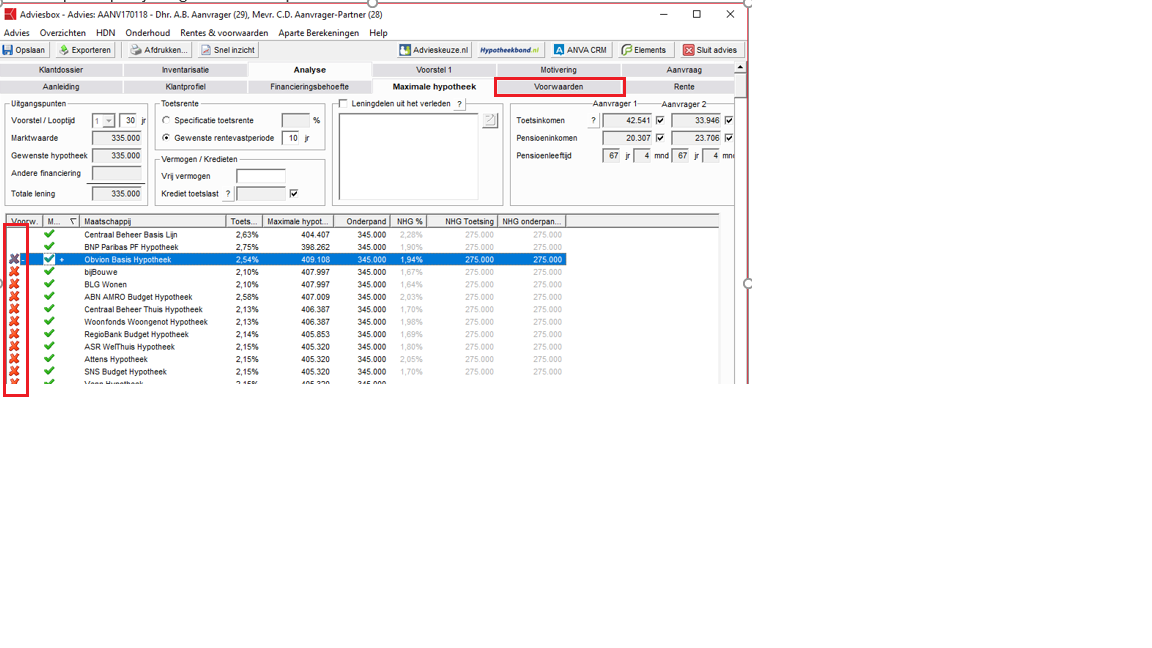Open the Financieringsbehoefte tab
The width and height of the screenshot is (1152, 648).
[309, 87]
